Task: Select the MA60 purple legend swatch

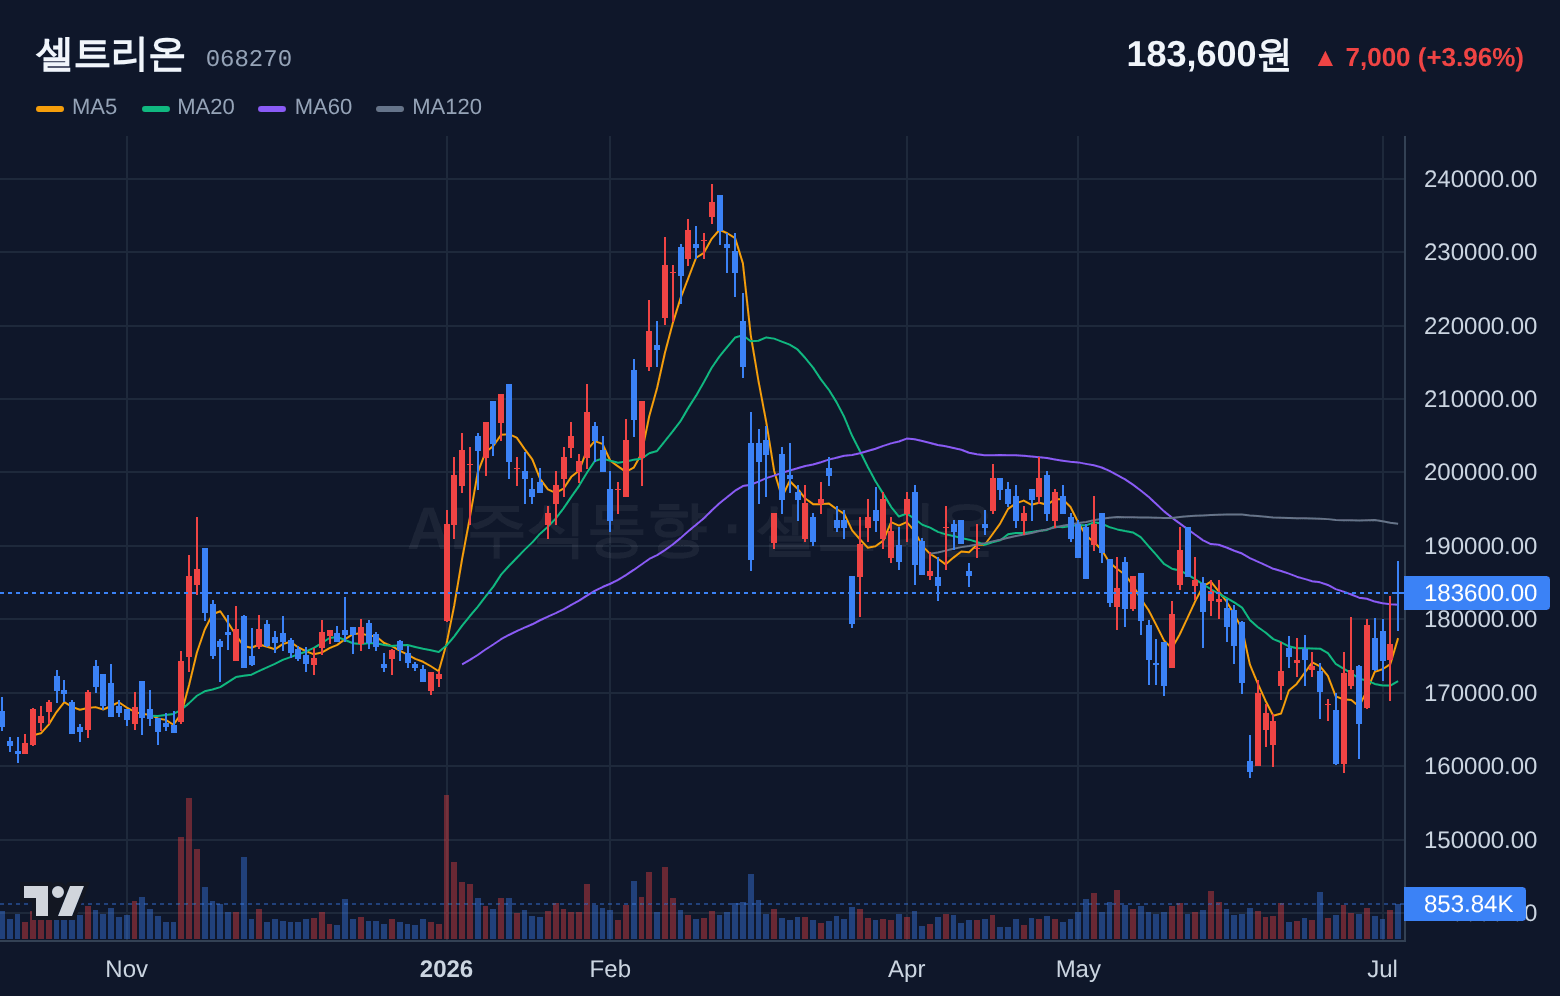Action: pos(272,108)
